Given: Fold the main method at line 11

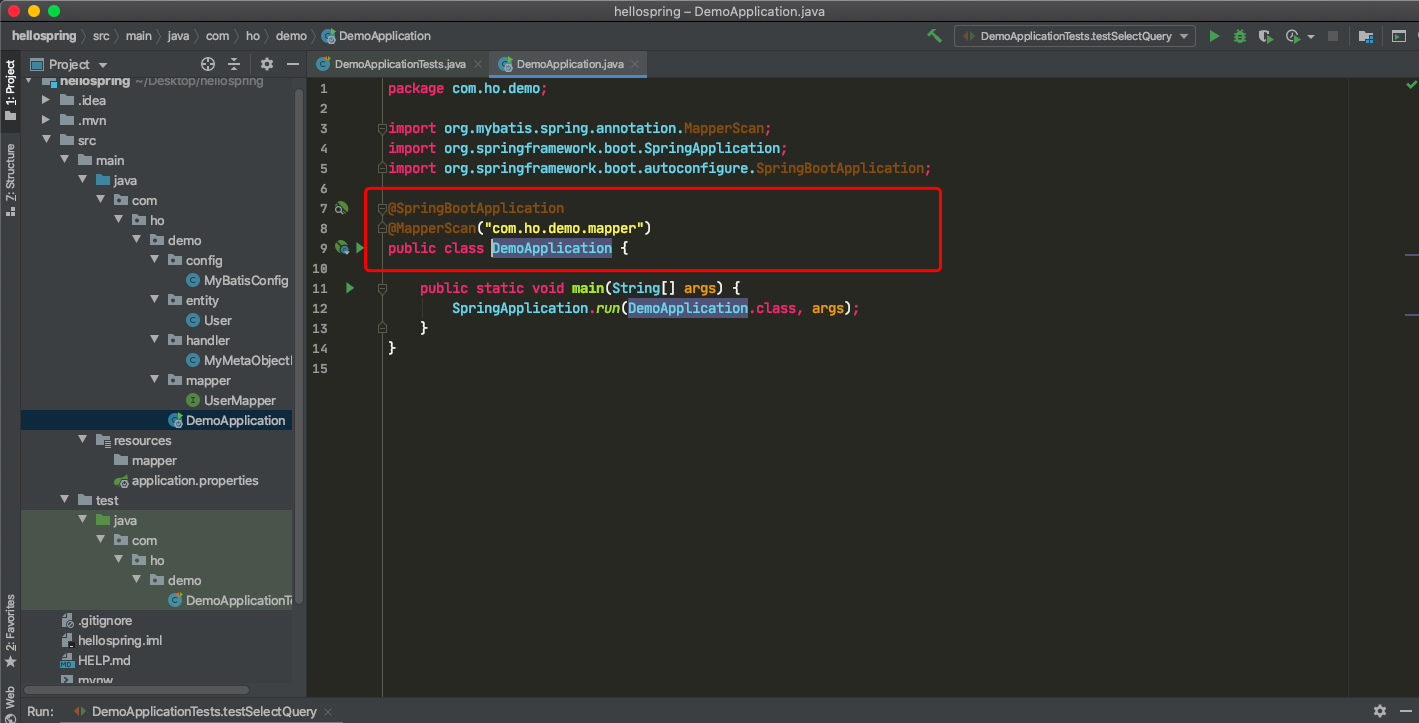Looking at the screenshot, I should pyautogui.click(x=382, y=288).
